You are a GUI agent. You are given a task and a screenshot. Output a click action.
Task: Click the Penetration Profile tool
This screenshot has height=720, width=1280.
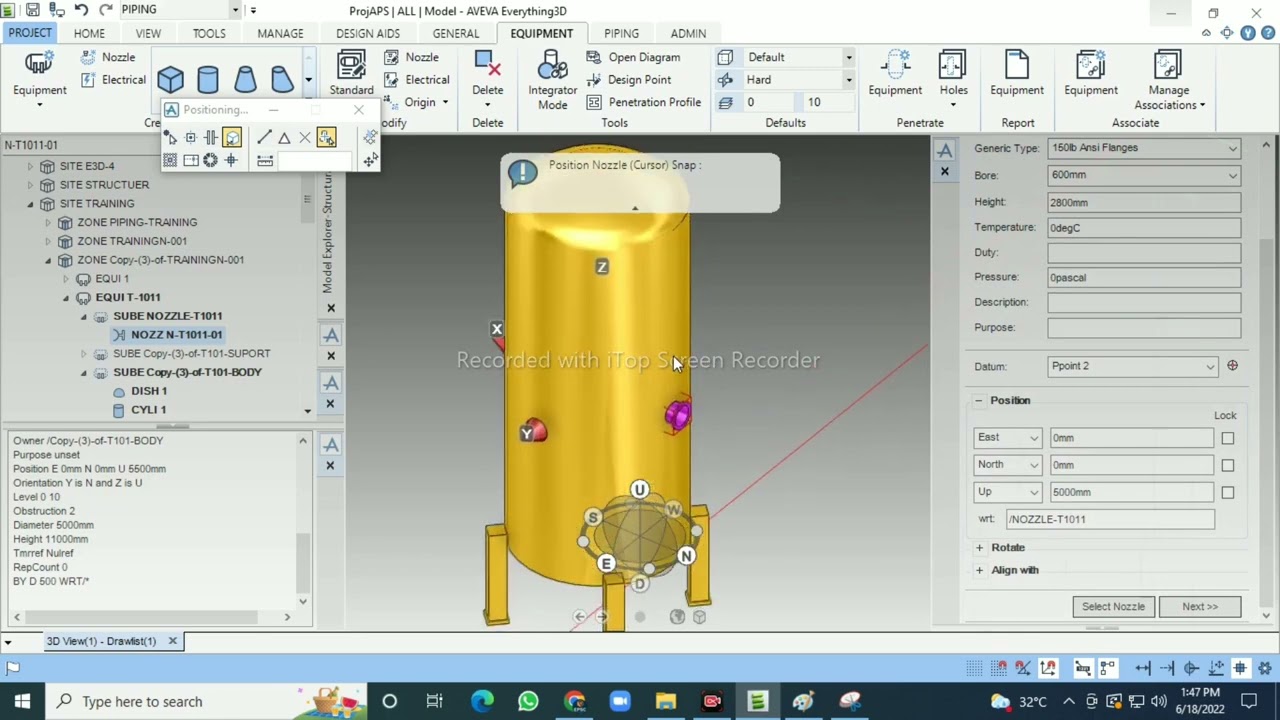click(644, 102)
